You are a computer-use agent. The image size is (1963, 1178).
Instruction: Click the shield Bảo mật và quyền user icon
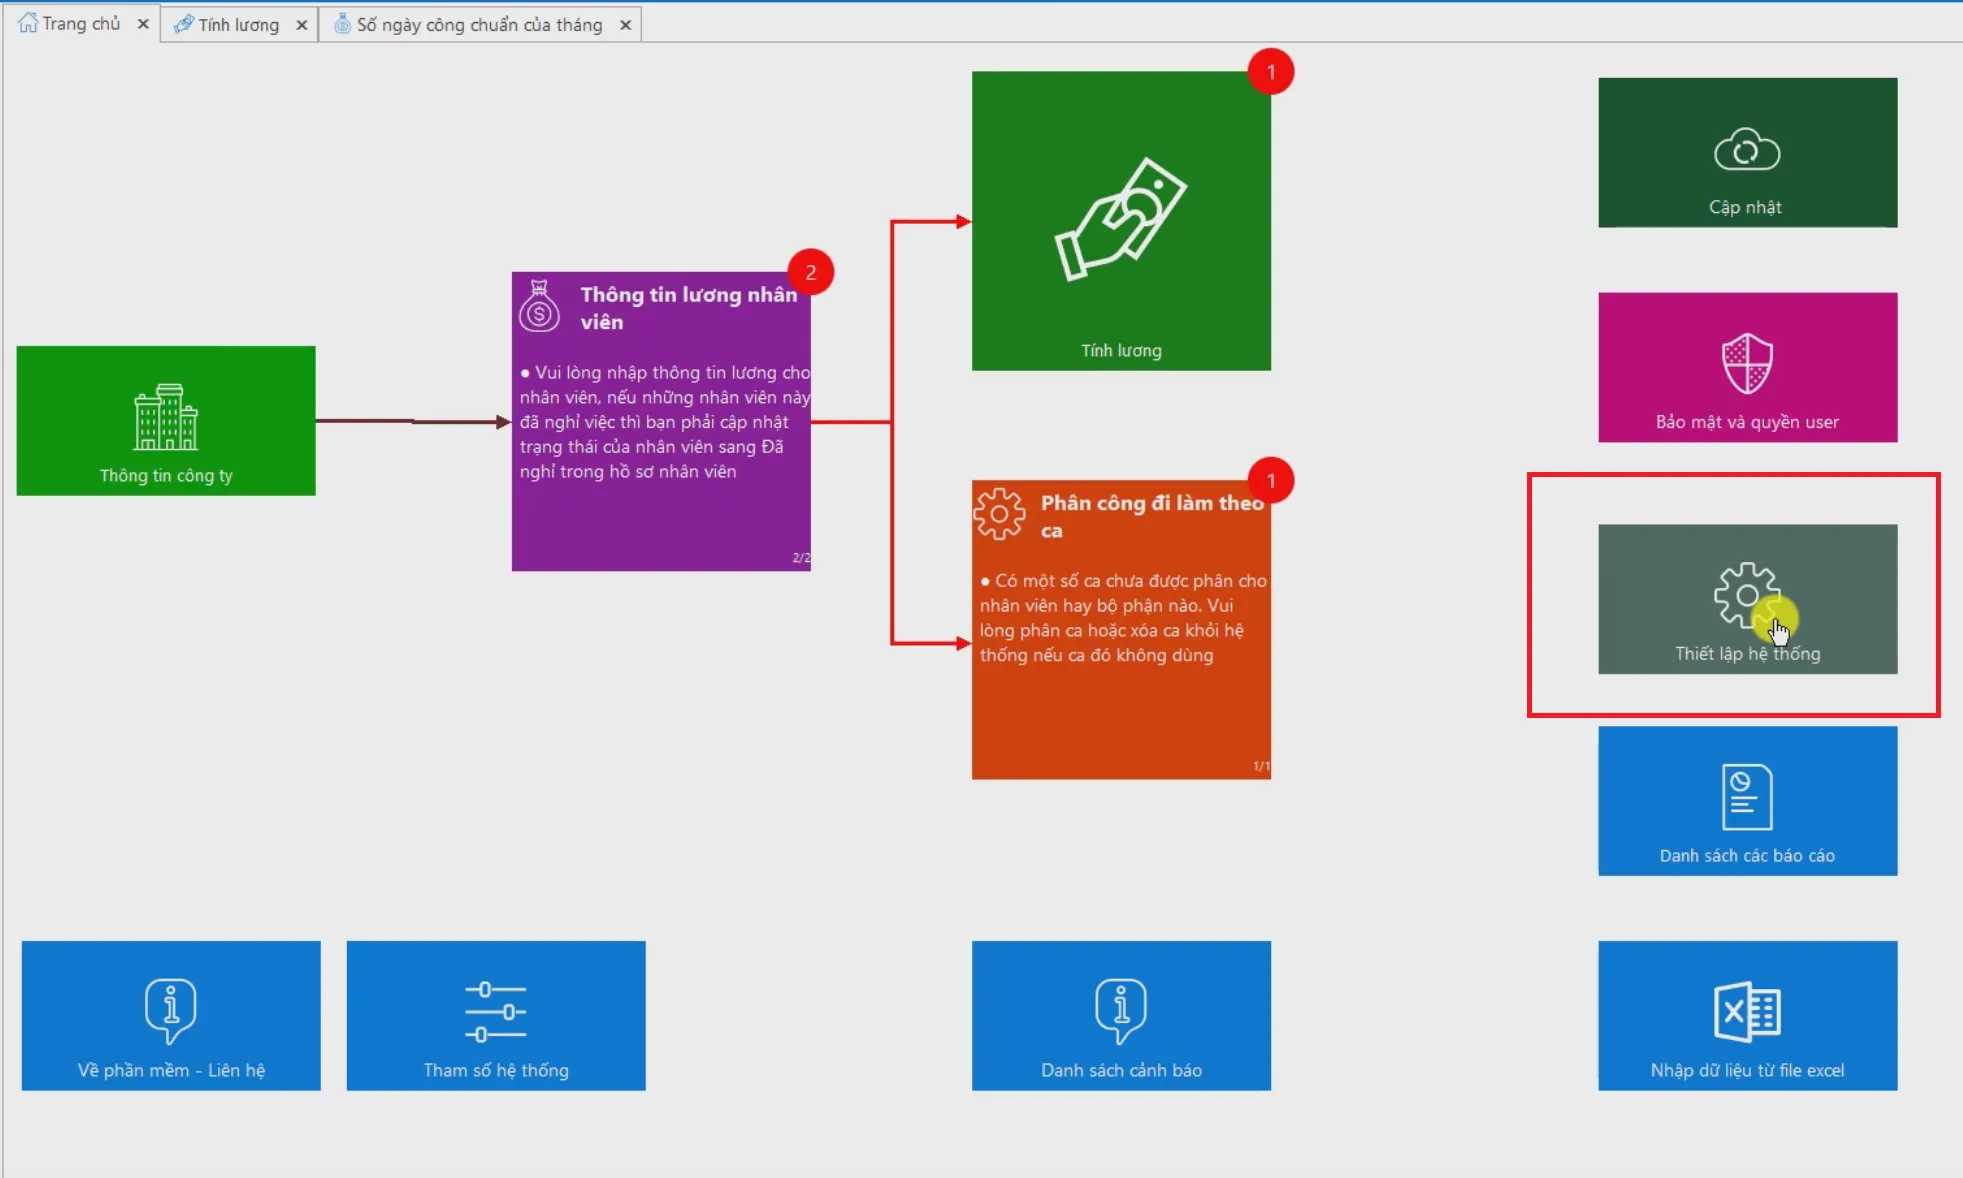tap(1747, 363)
